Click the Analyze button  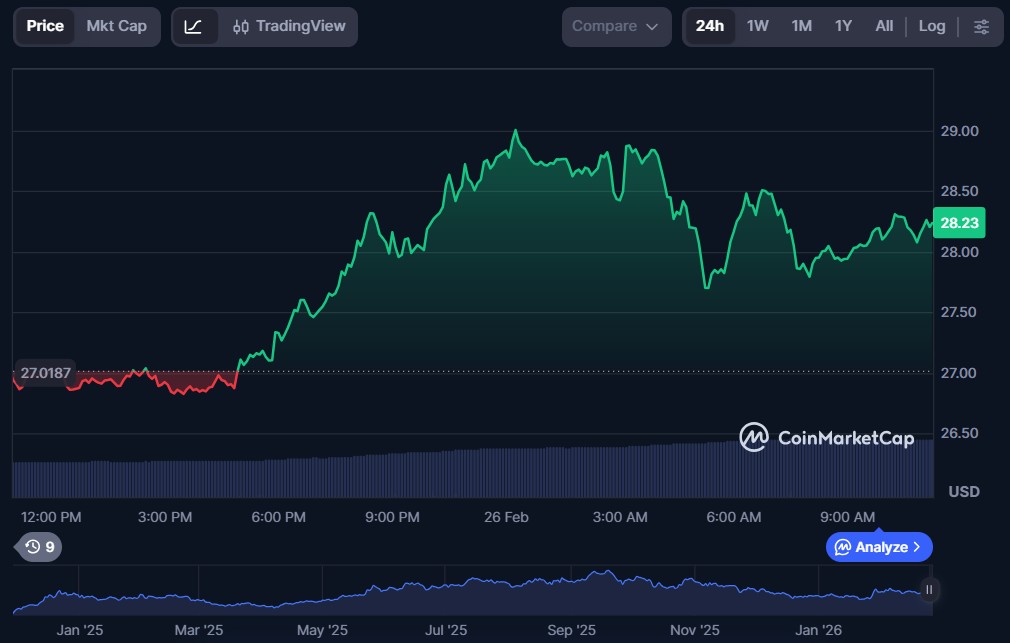[878, 547]
